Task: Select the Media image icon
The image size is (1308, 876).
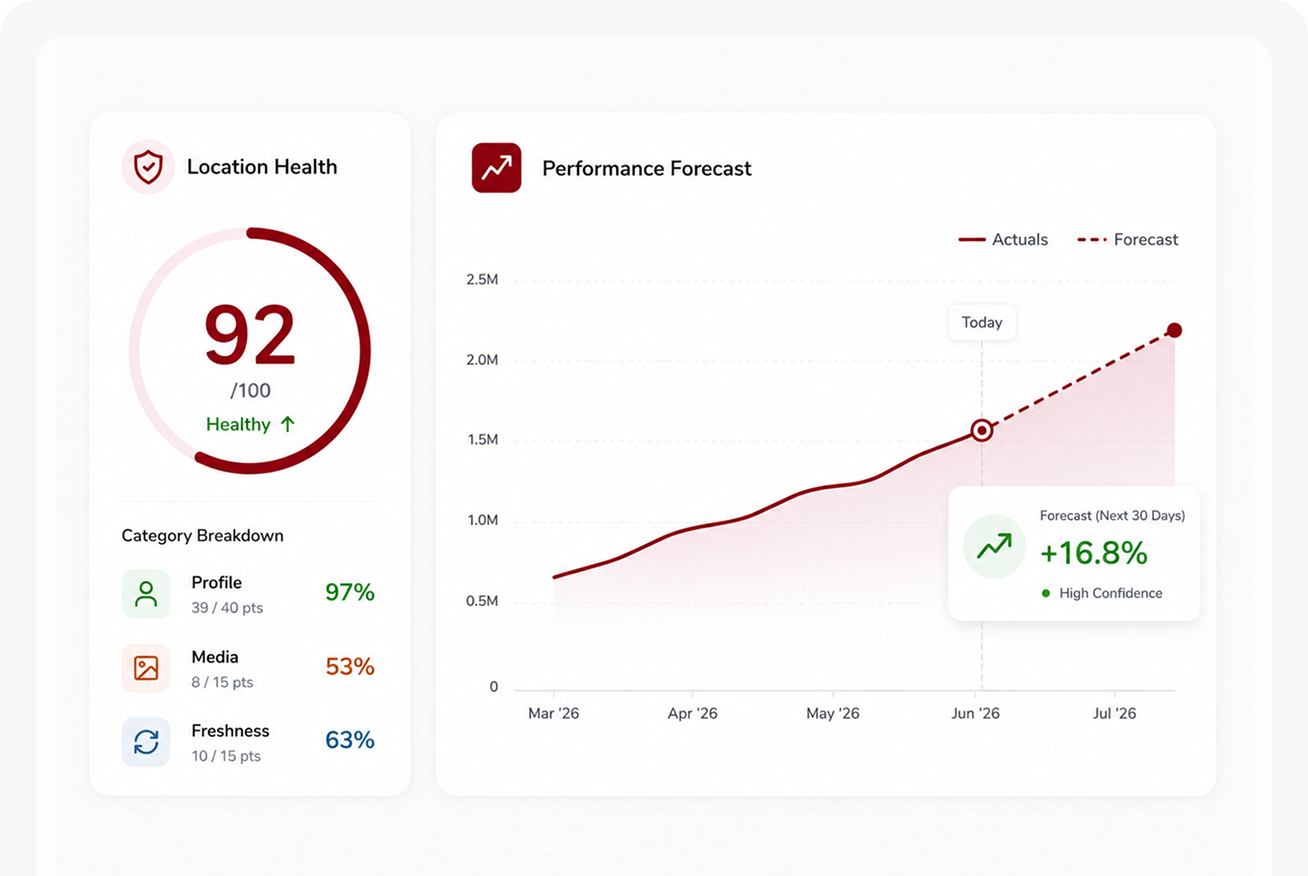Action: coord(146,668)
